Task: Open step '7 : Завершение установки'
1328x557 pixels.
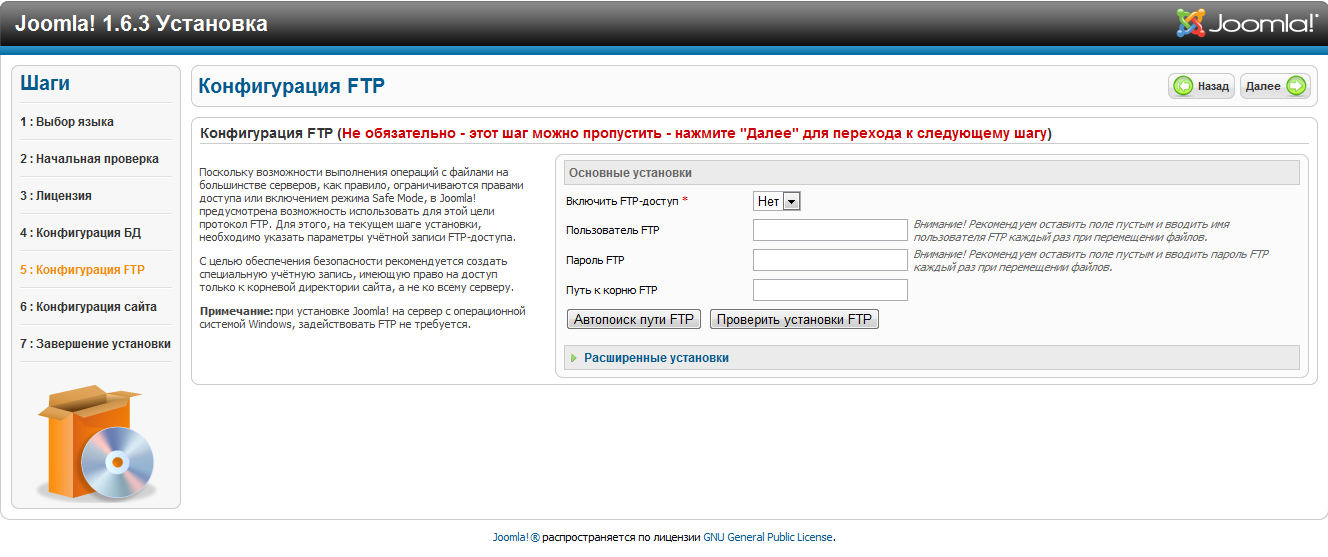Action: (95, 344)
